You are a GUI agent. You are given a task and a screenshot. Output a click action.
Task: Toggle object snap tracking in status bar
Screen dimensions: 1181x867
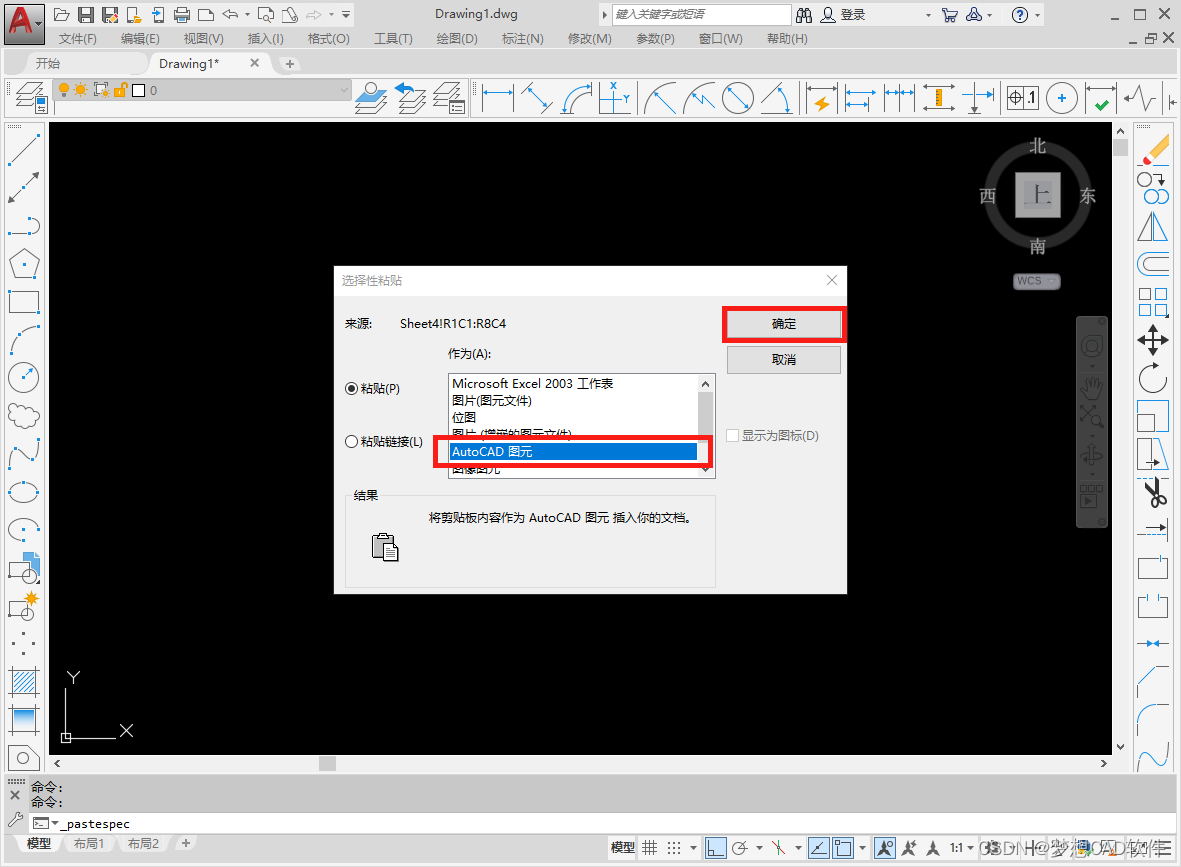(x=819, y=847)
